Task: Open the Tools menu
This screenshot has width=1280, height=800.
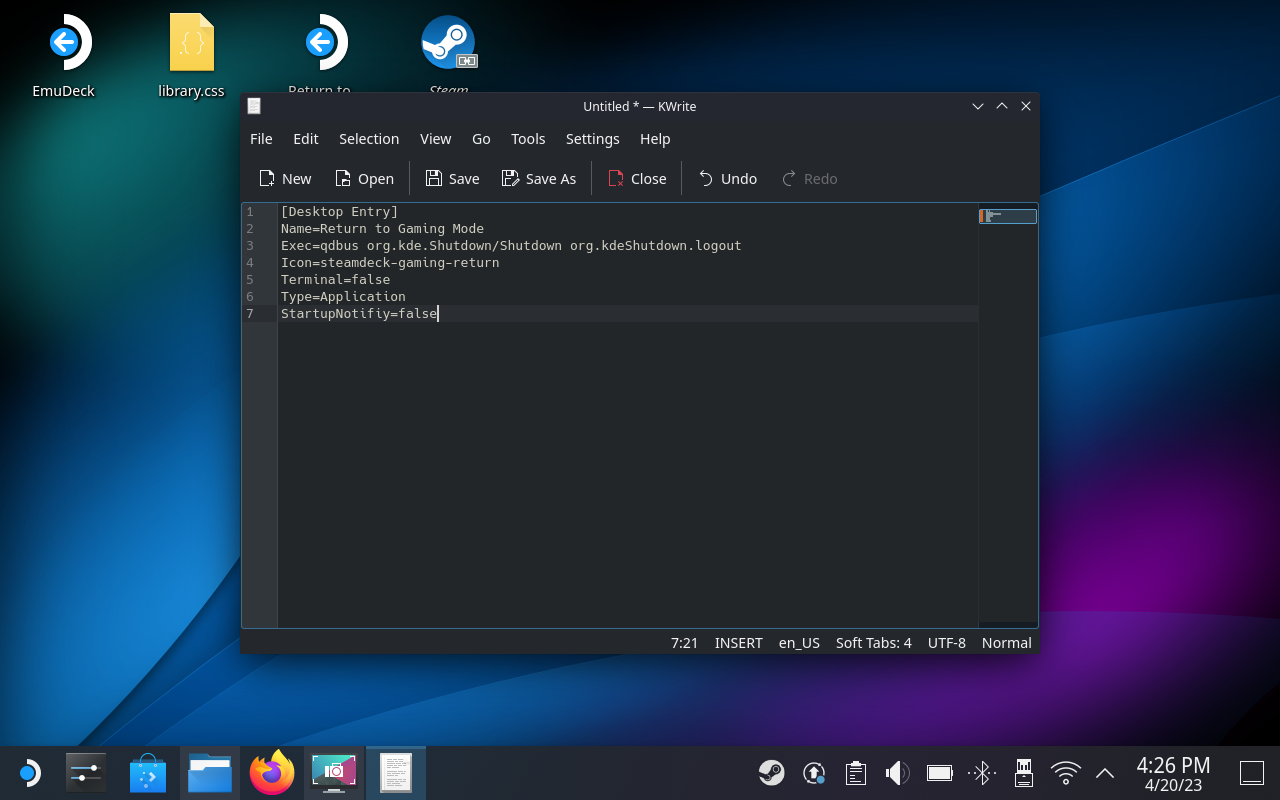Action: pos(528,139)
